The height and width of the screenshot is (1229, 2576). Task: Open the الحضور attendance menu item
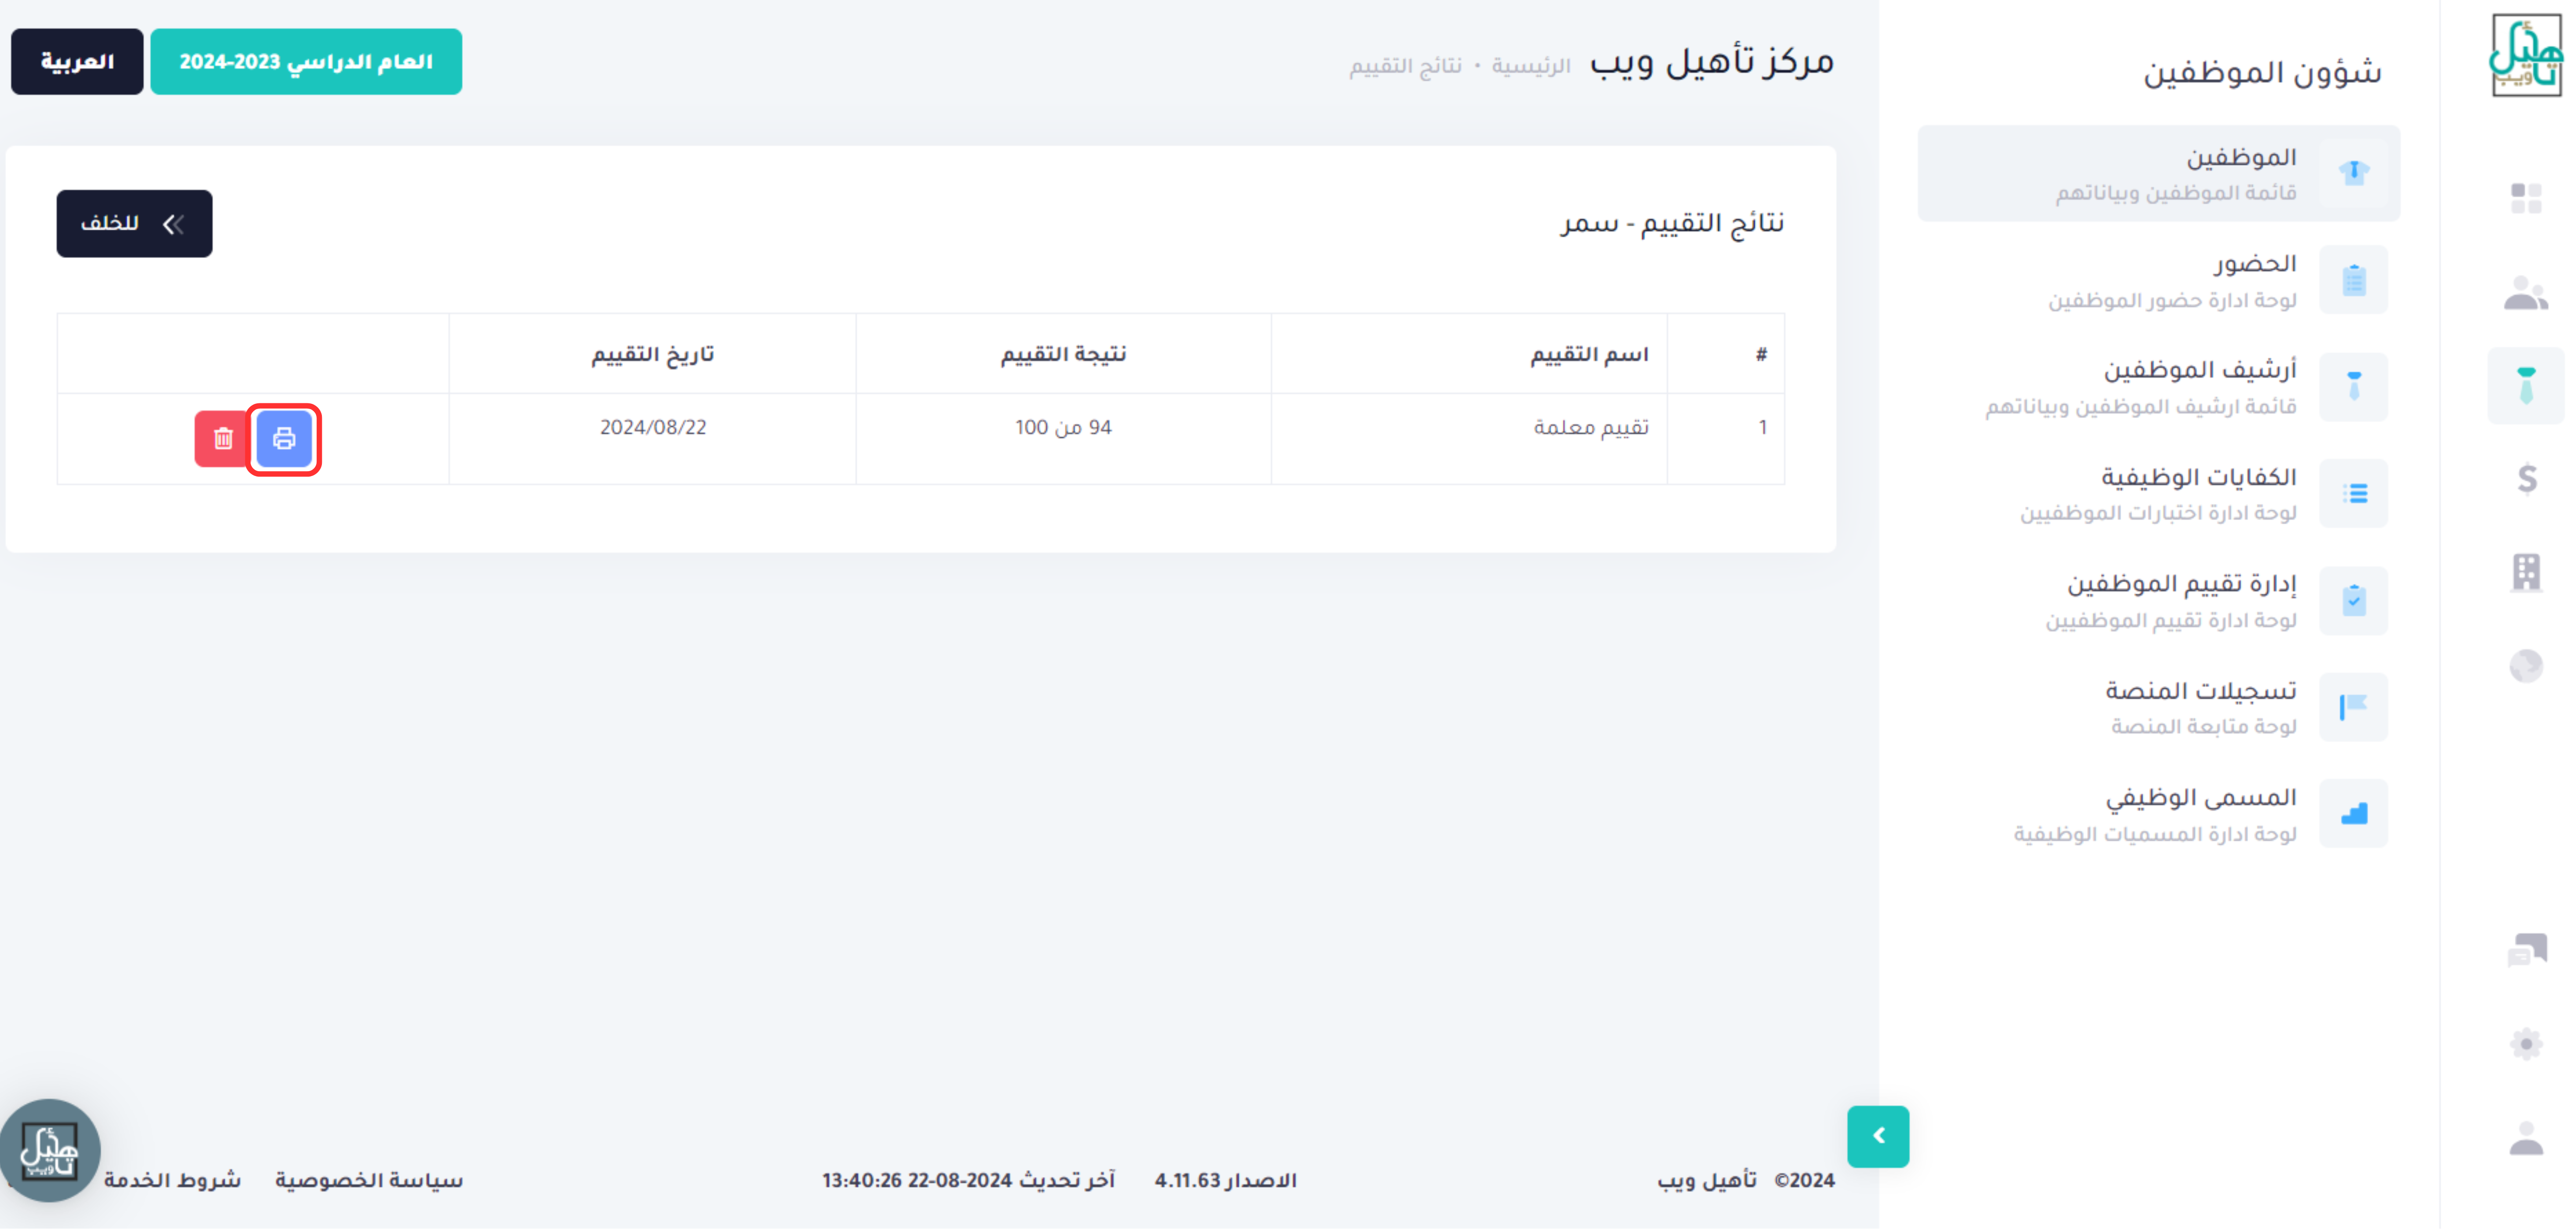pos(2159,280)
